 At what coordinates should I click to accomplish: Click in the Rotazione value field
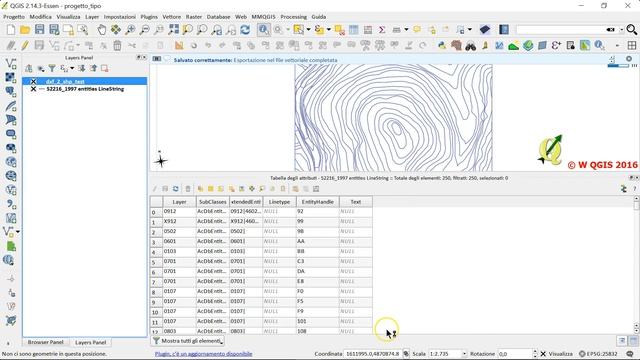pyautogui.click(x=514, y=353)
